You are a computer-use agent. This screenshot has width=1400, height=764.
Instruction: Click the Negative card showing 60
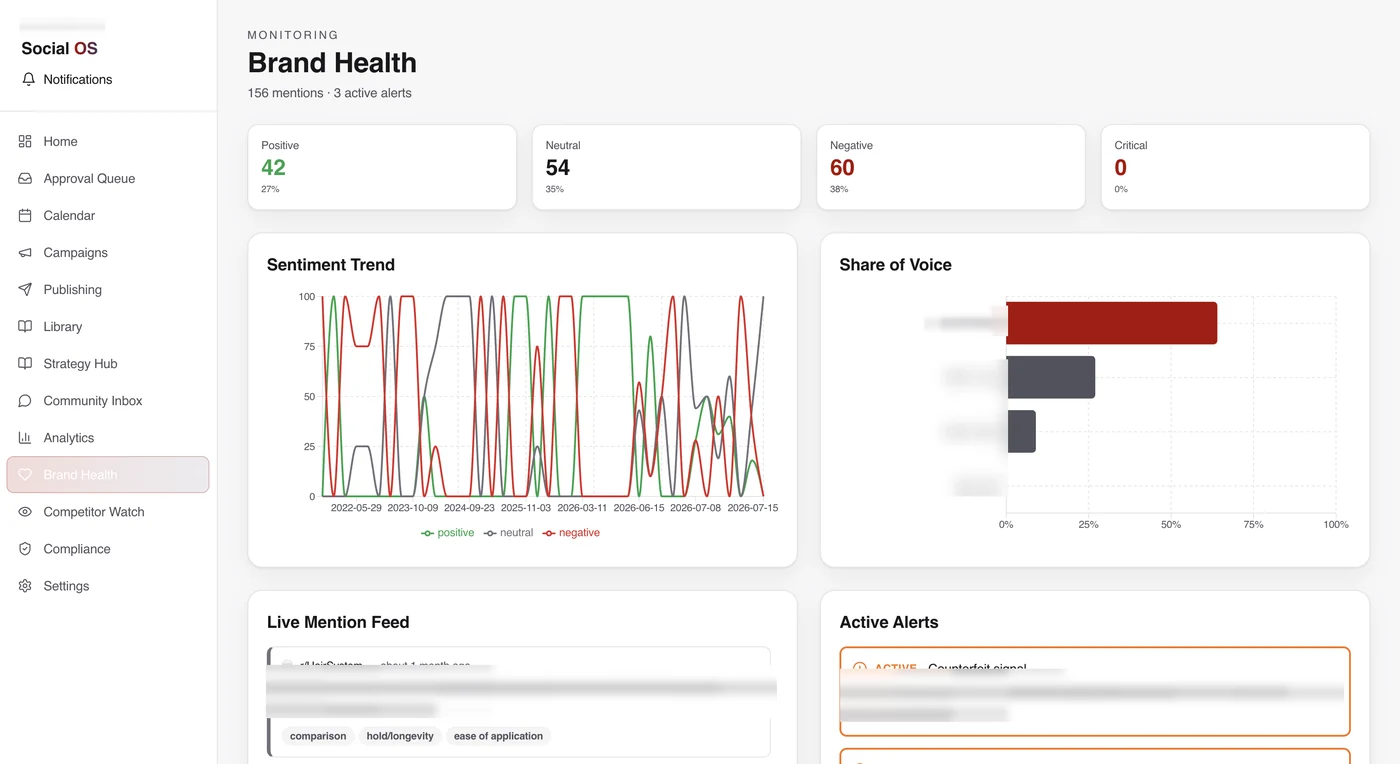(x=951, y=167)
